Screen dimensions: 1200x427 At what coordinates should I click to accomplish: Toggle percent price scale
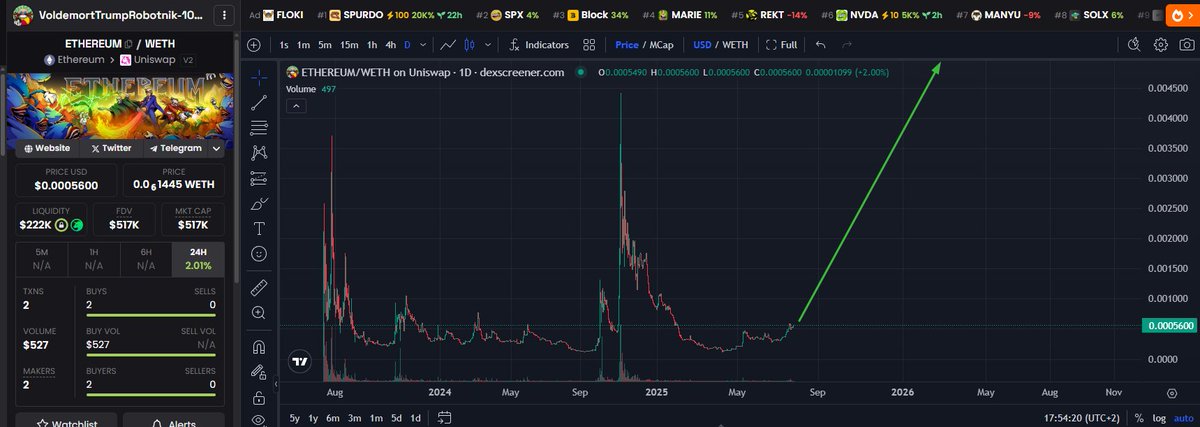point(1139,418)
